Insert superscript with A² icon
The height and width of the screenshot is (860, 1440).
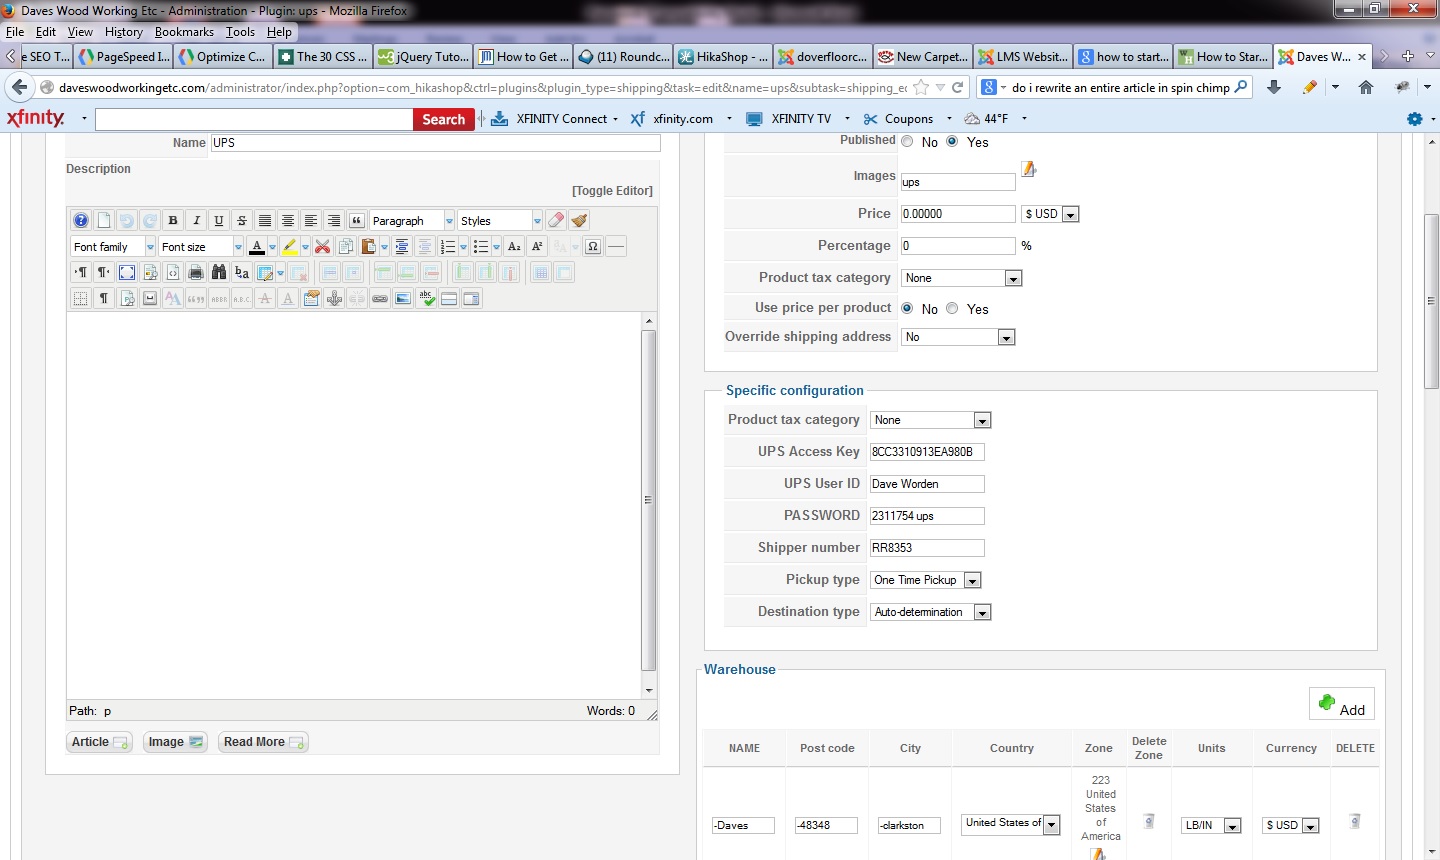[537, 246]
